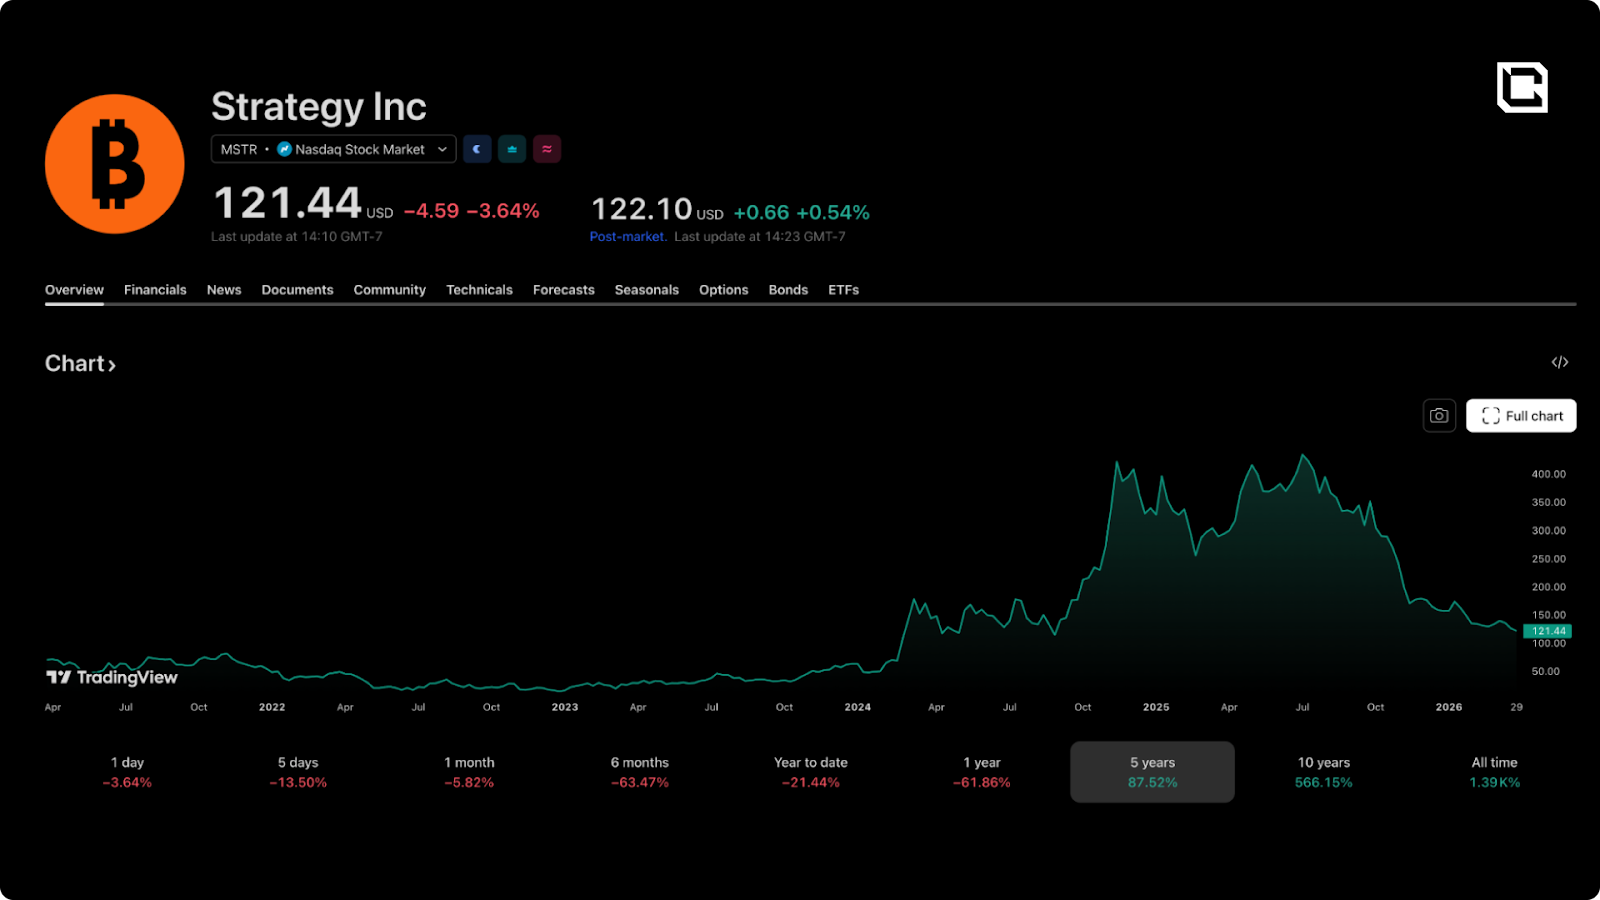
Task: Open the embed code icon
Action: coord(1560,362)
